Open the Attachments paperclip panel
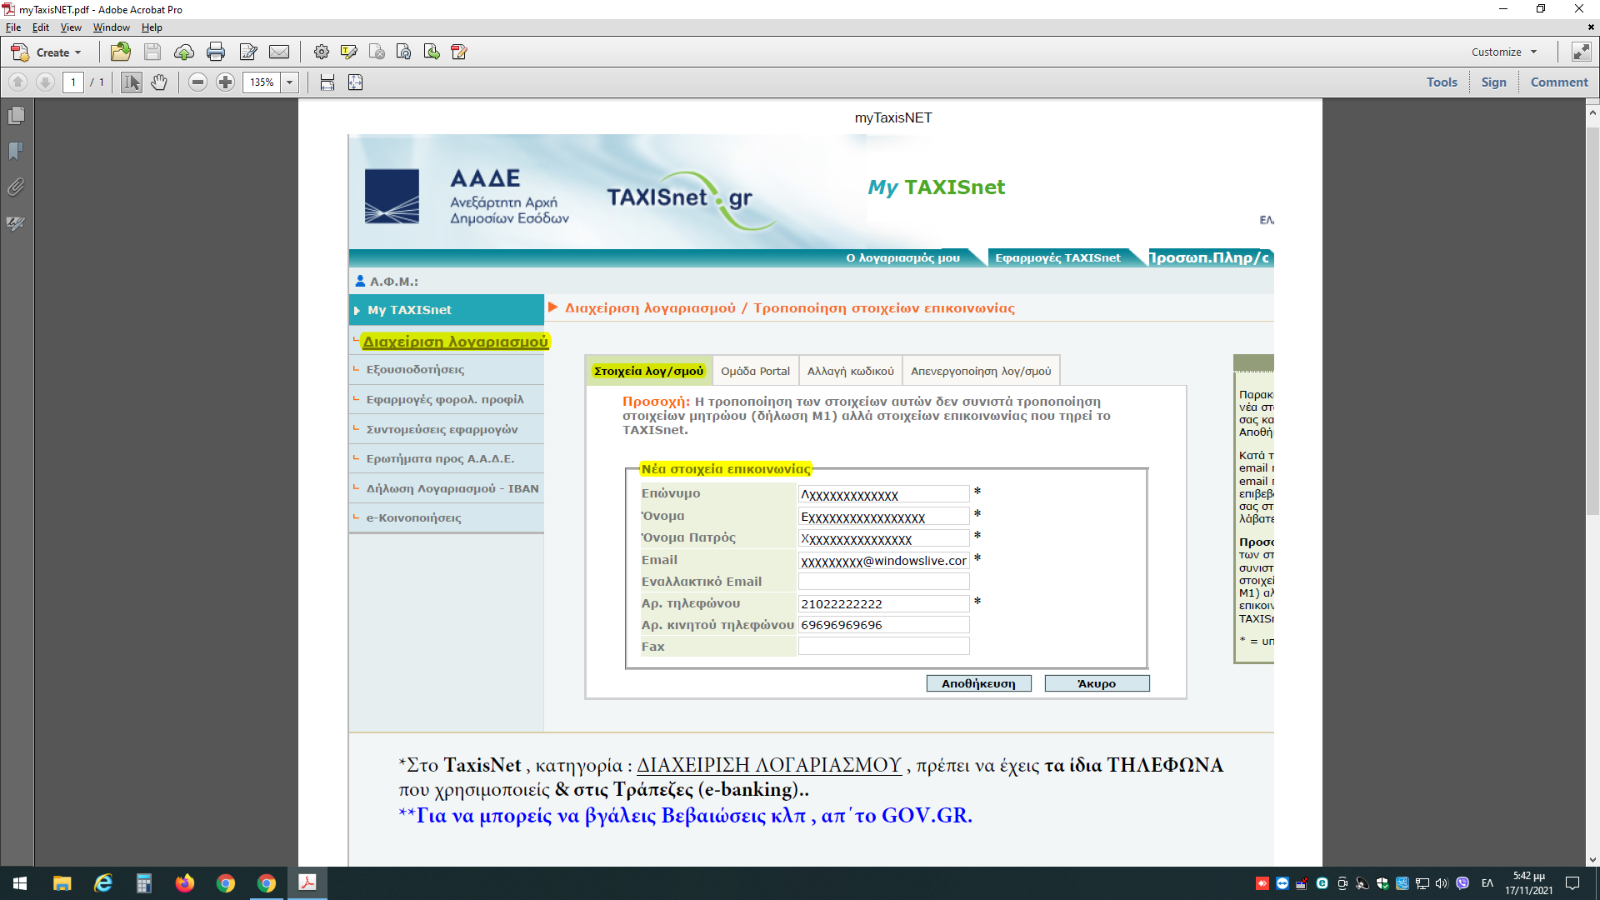1600x900 pixels. pyautogui.click(x=16, y=187)
